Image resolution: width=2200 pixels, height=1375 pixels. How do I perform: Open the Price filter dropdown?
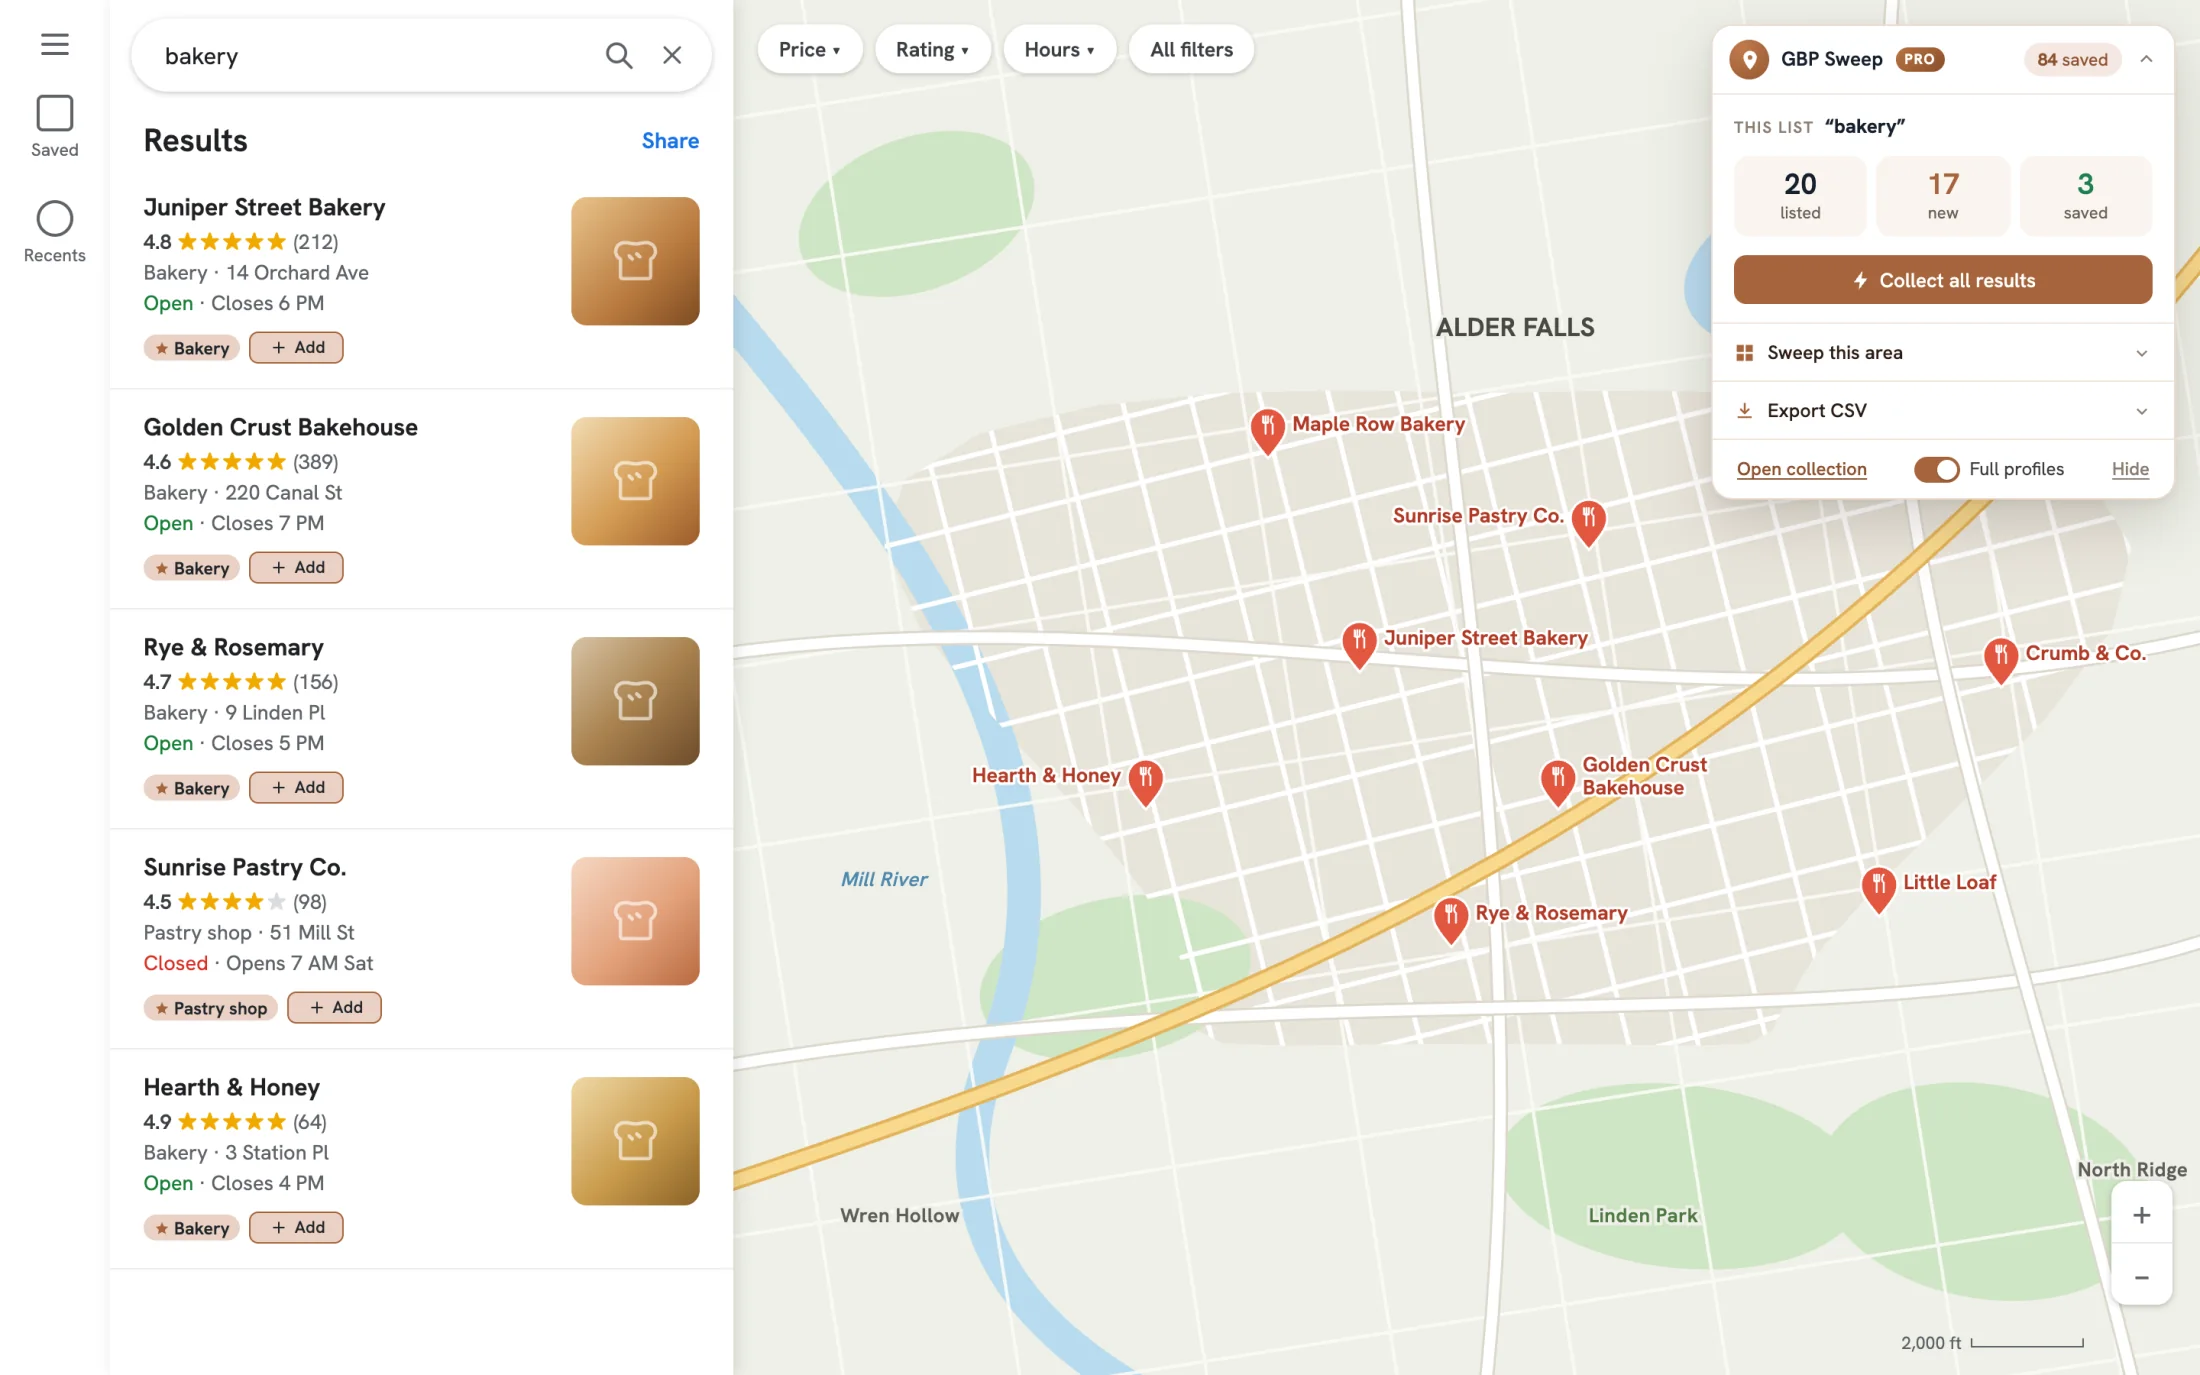pyautogui.click(x=808, y=50)
